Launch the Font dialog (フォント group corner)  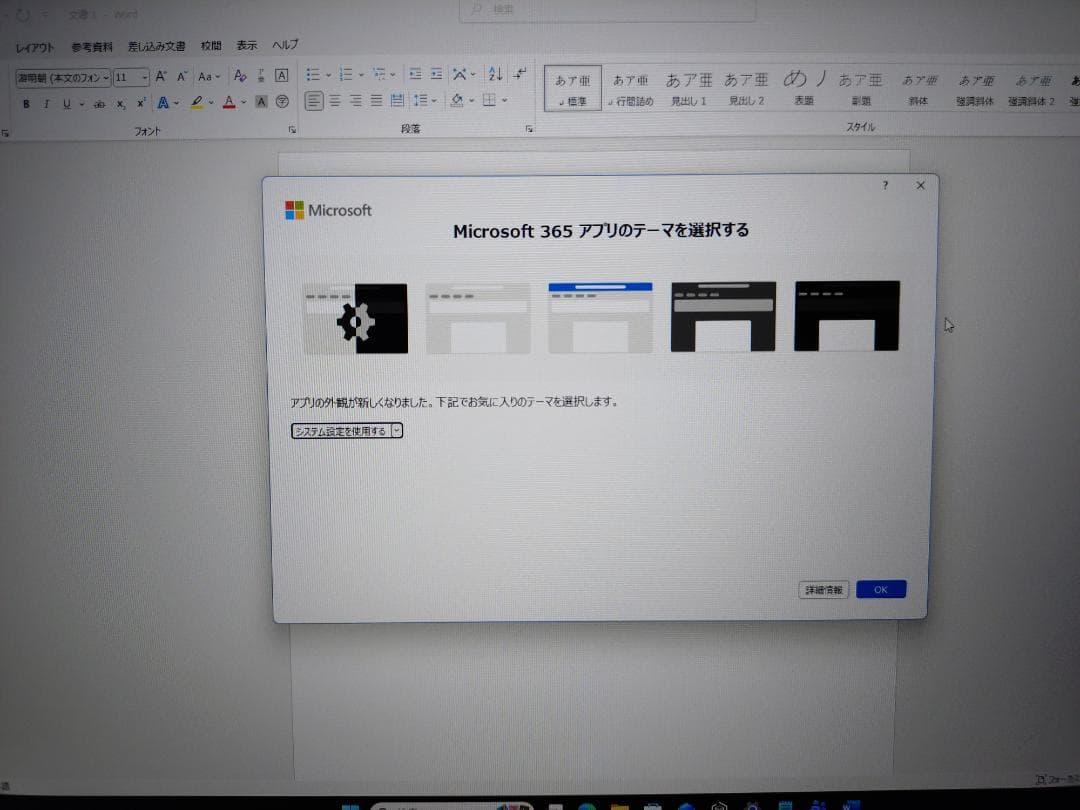(x=292, y=129)
